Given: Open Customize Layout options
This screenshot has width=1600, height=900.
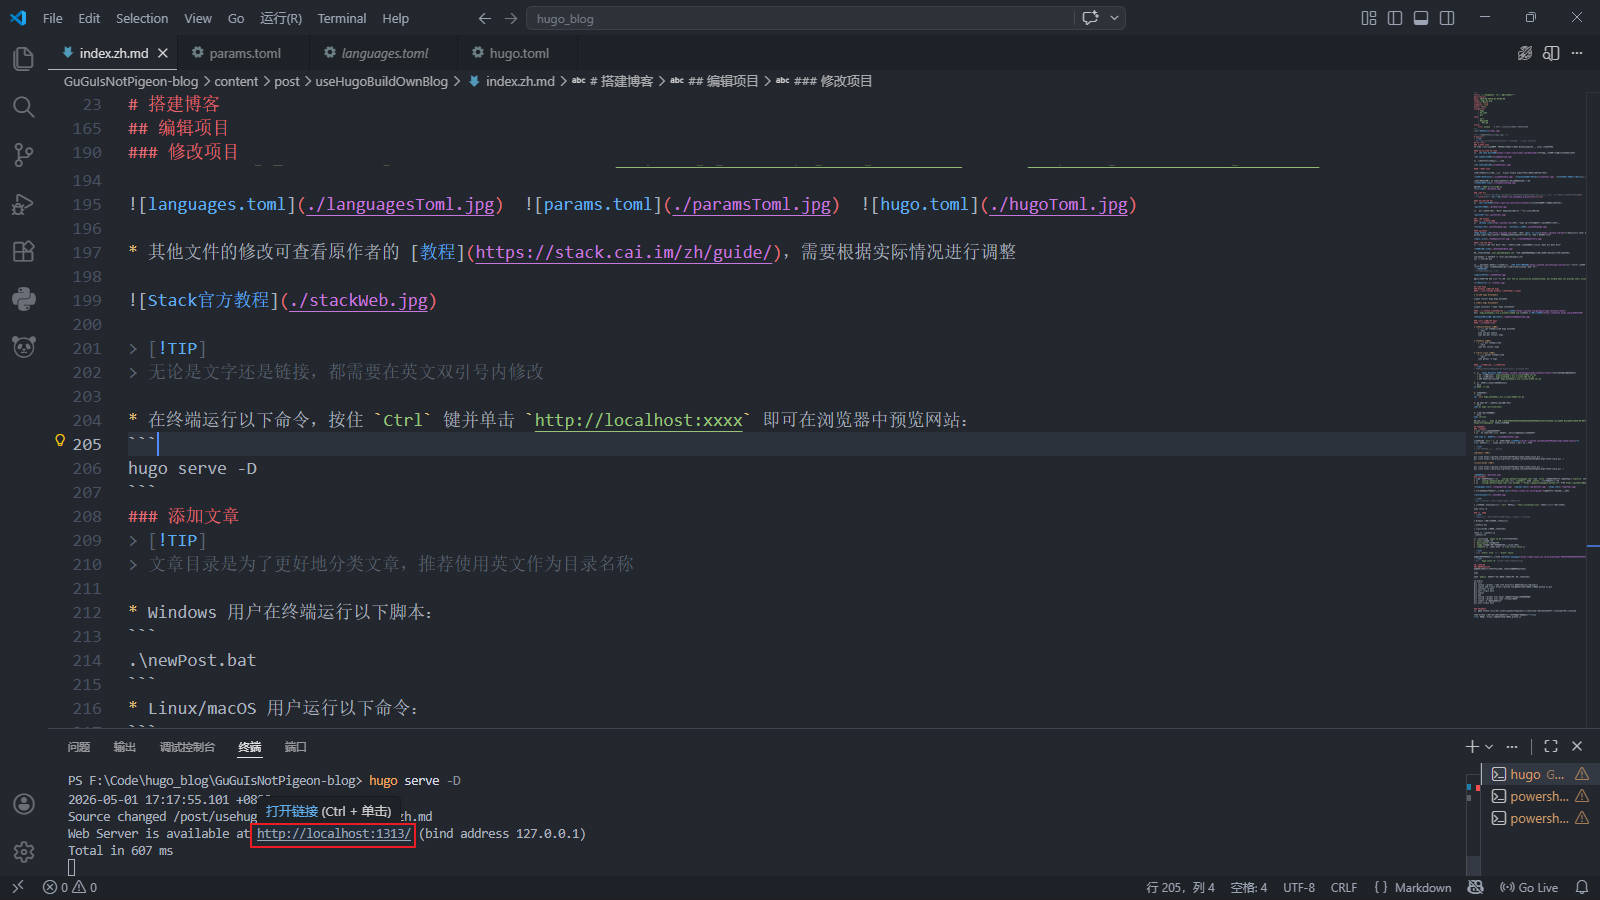Looking at the screenshot, I should point(1369,18).
